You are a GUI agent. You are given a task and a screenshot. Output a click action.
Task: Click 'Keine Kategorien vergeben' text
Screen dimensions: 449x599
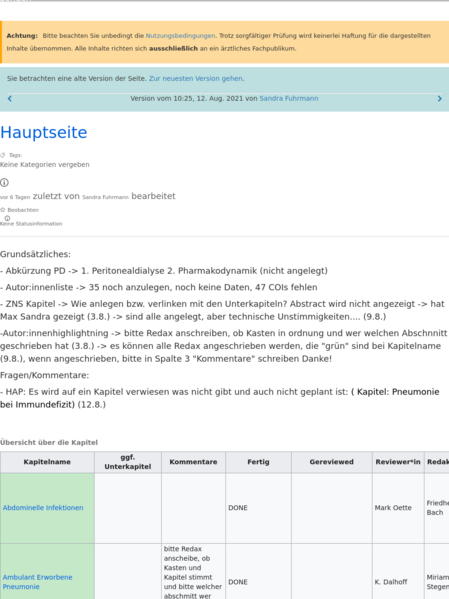click(x=45, y=165)
